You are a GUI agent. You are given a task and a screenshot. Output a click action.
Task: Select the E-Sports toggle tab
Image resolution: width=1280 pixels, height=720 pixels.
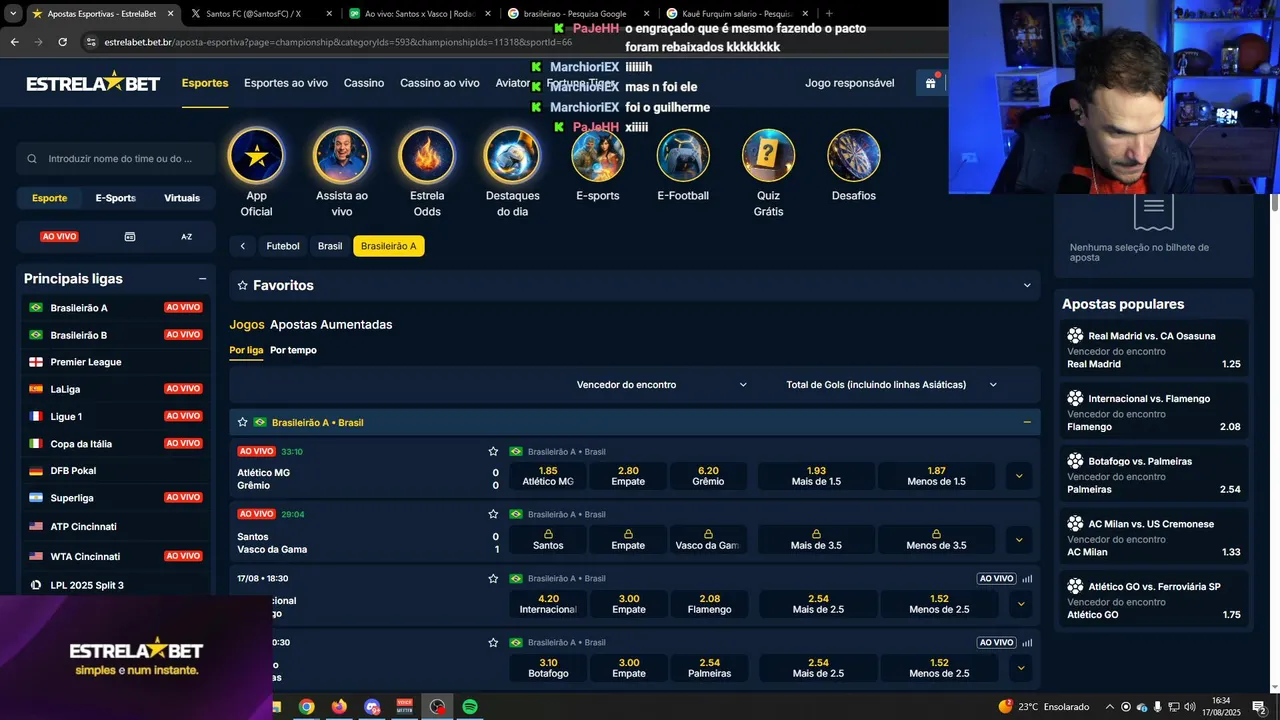click(x=116, y=198)
